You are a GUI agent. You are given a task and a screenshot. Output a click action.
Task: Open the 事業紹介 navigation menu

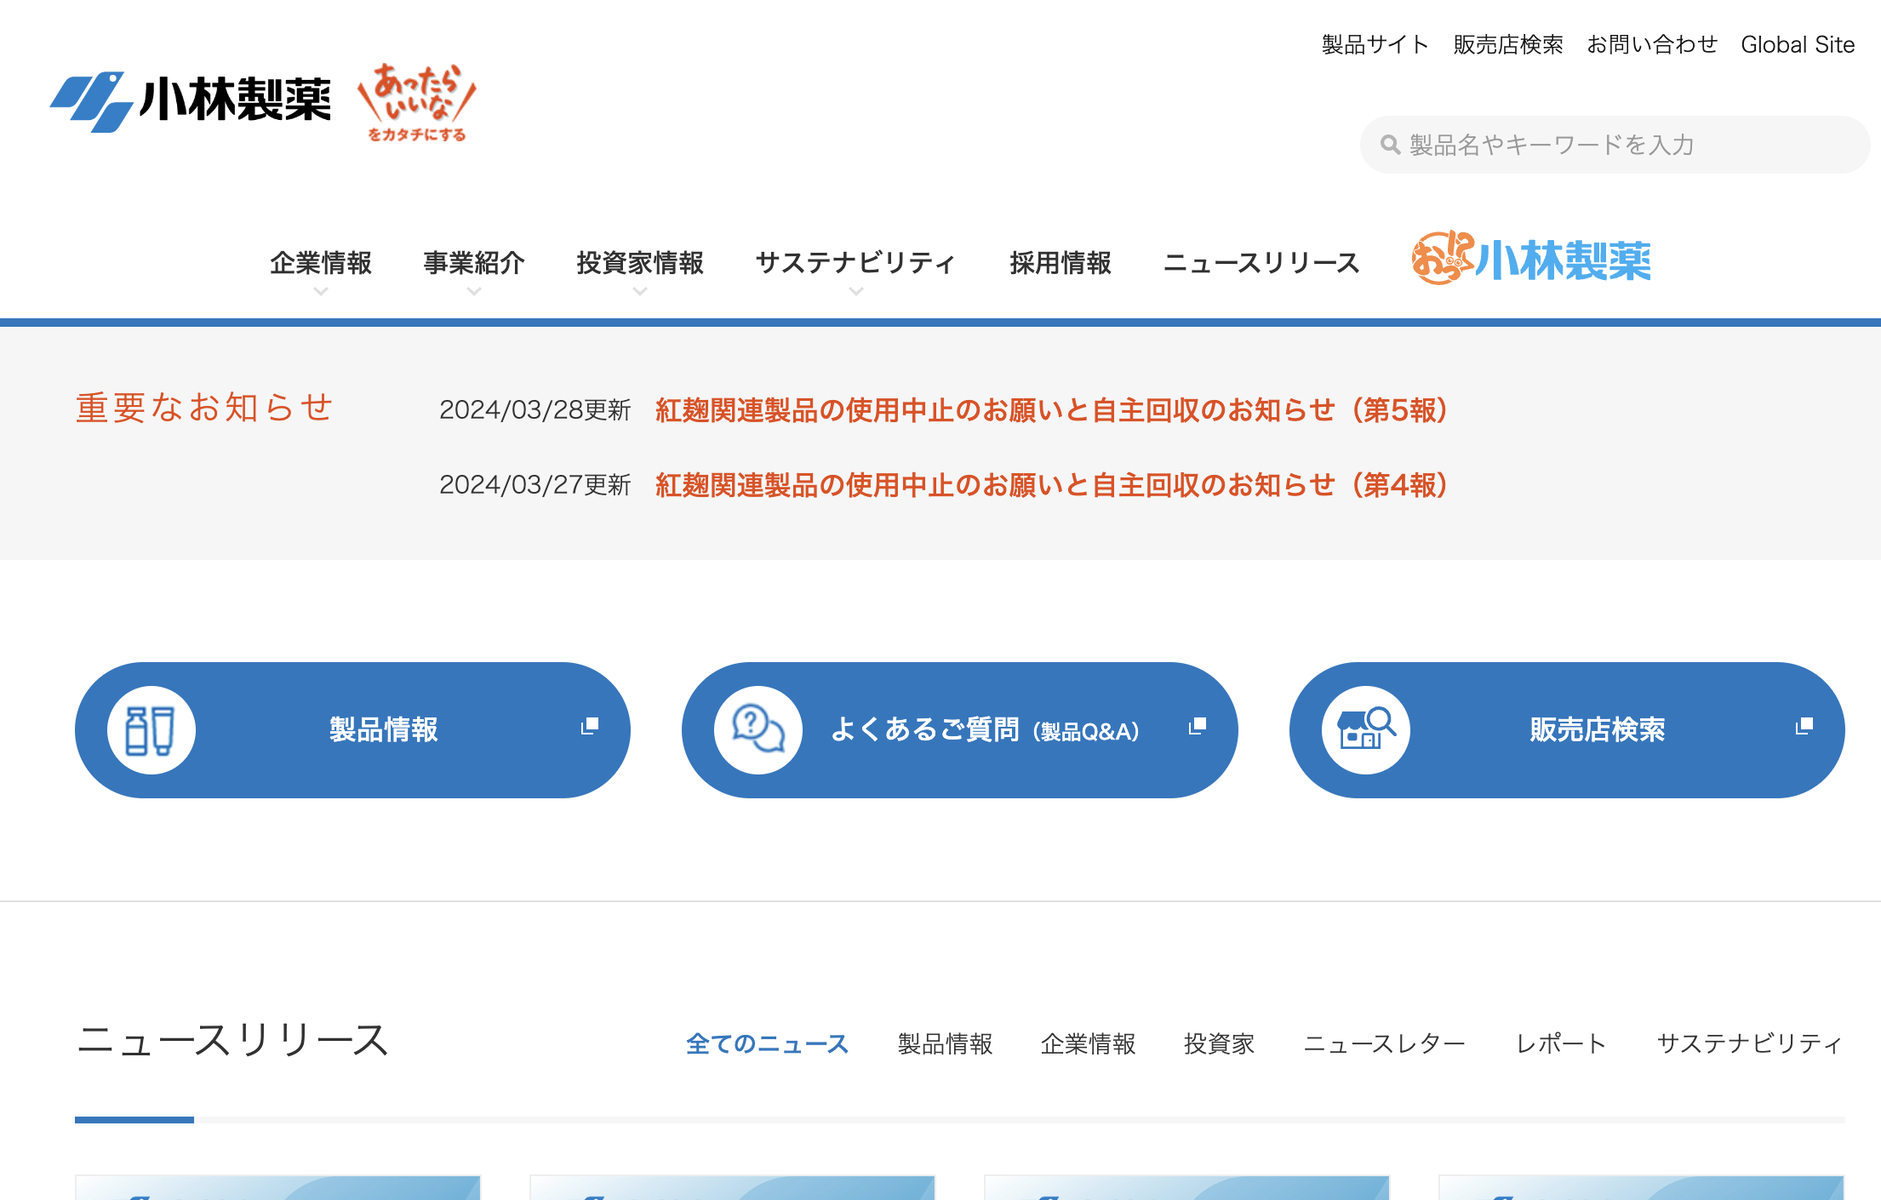click(x=474, y=263)
